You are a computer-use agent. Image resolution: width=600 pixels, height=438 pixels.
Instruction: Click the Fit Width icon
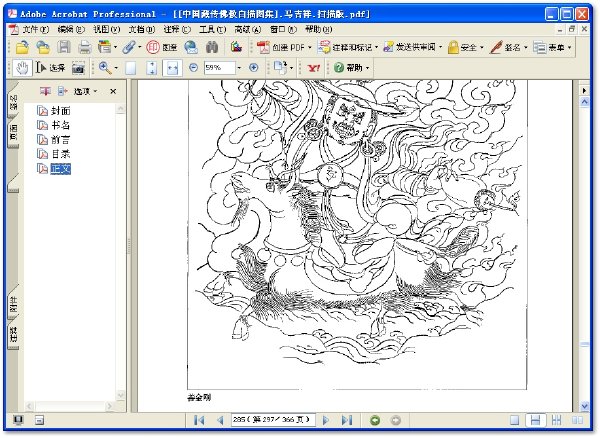[x=172, y=68]
